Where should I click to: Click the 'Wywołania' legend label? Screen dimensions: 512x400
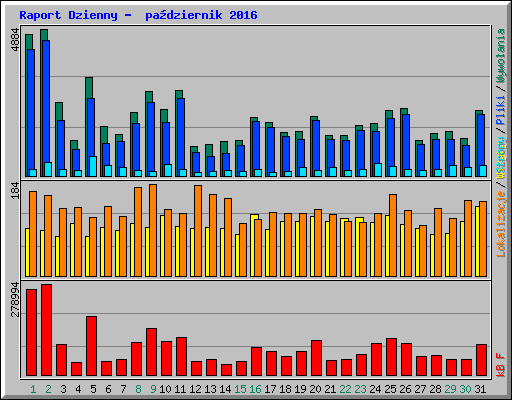(501, 56)
